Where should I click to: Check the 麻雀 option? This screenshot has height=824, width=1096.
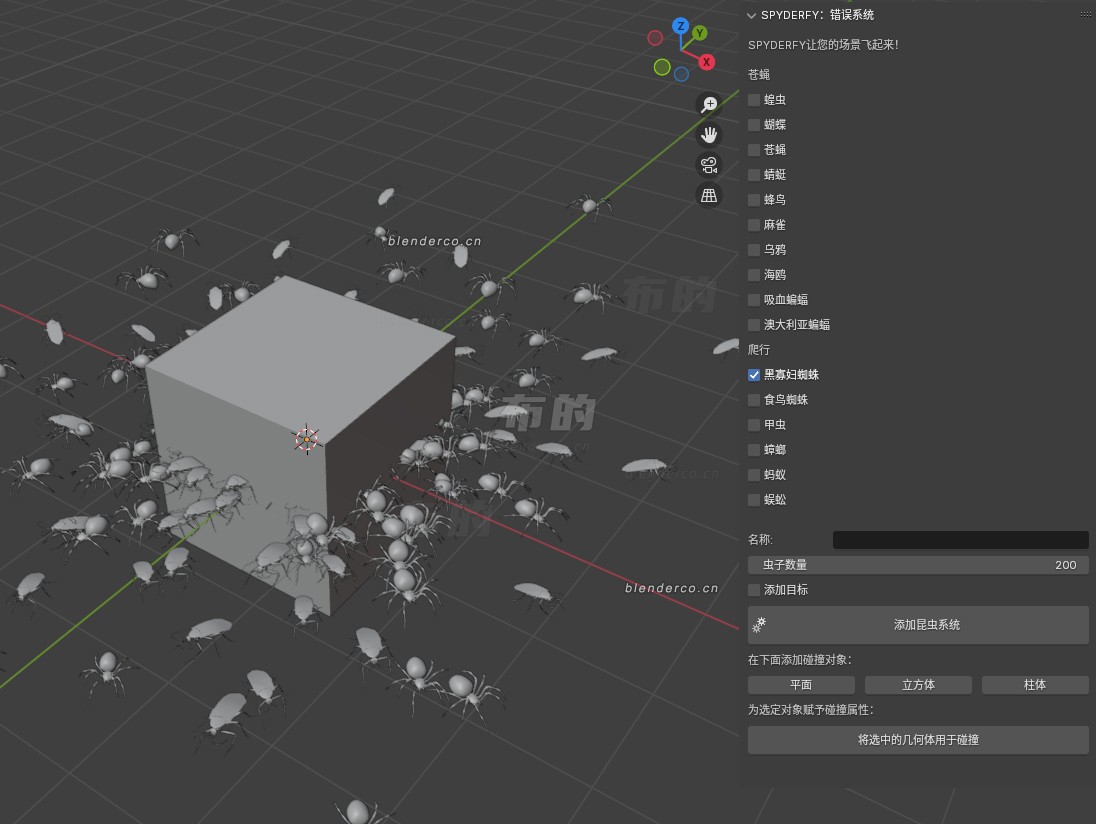tap(754, 225)
